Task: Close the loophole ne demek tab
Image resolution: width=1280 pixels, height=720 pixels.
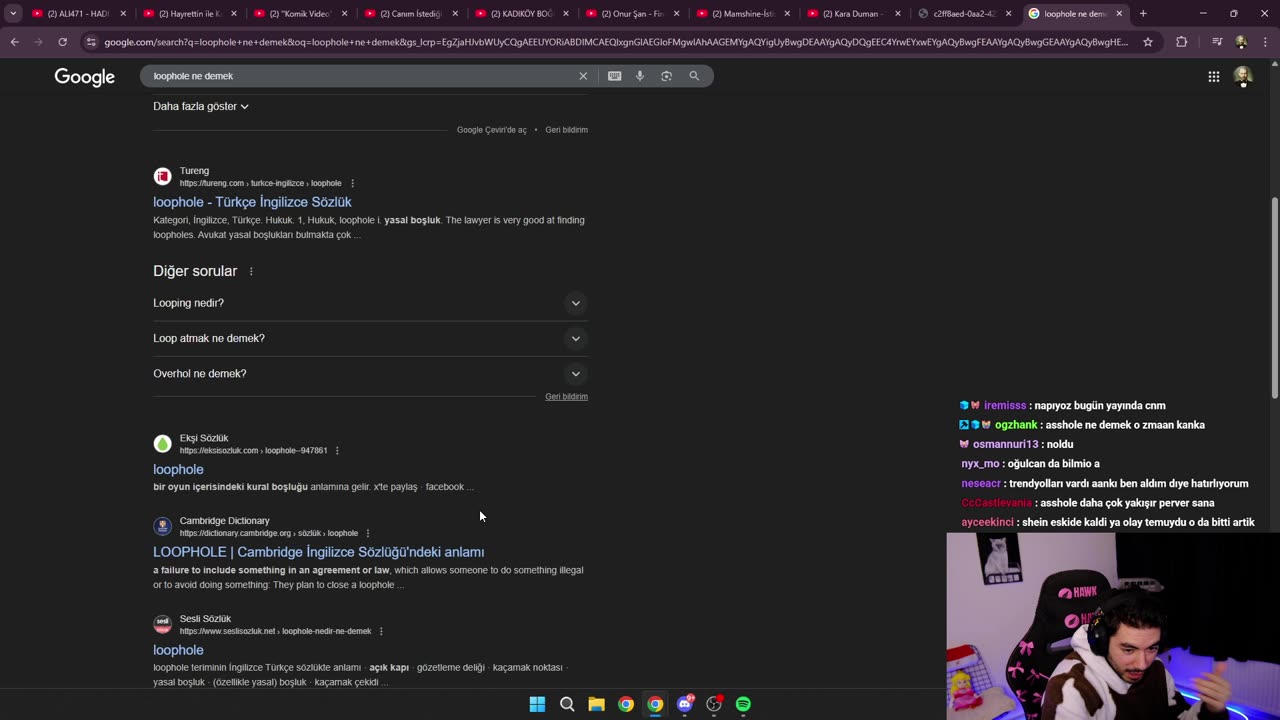Action: 1119,14
